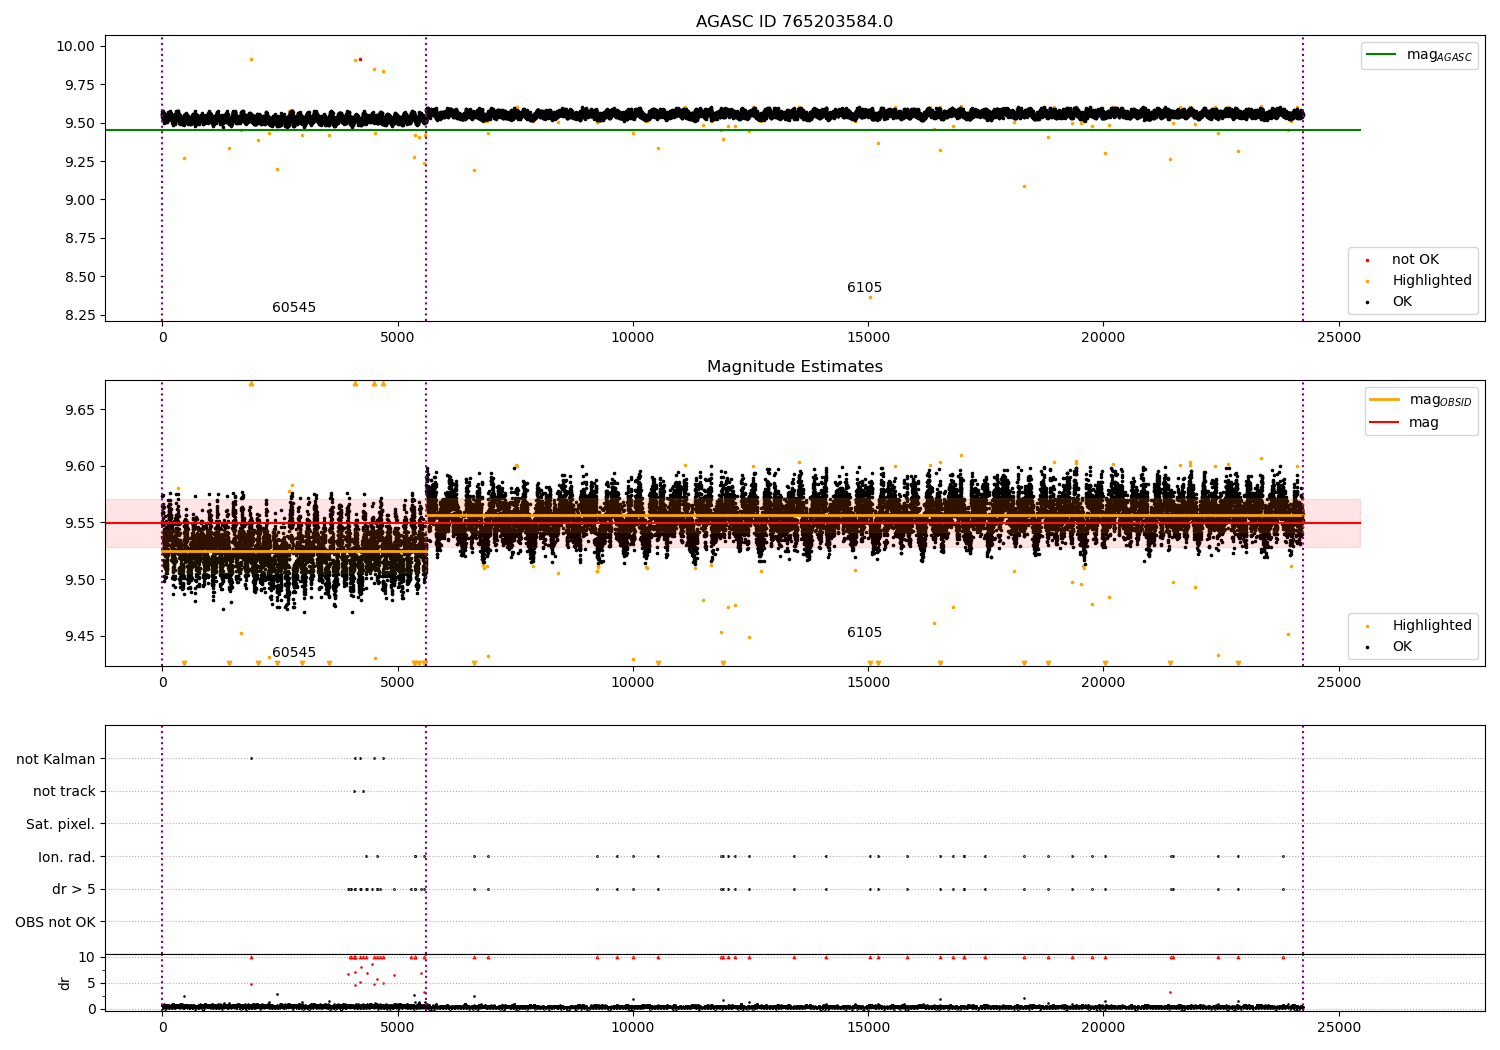The width and height of the screenshot is (1500, 1050).
Task: Click the 8.50 y-axis tick label
Action: [80, 277]
